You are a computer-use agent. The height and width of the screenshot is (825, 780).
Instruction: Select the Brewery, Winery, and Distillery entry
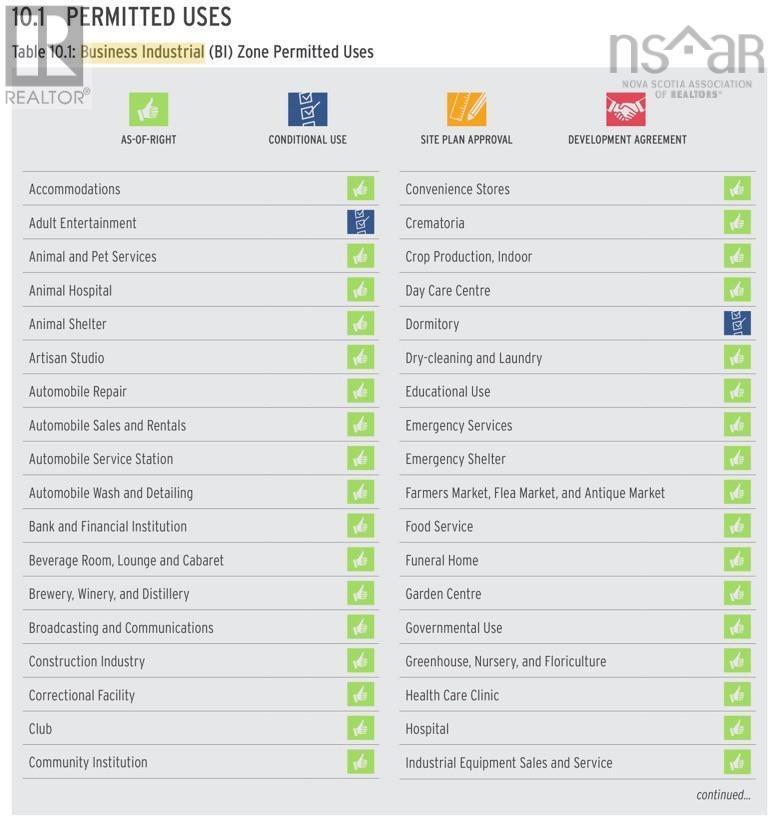[109, 594]
